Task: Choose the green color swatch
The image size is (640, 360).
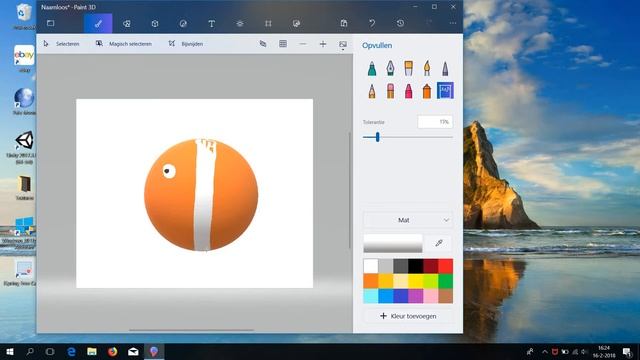Action: (445, 281)
